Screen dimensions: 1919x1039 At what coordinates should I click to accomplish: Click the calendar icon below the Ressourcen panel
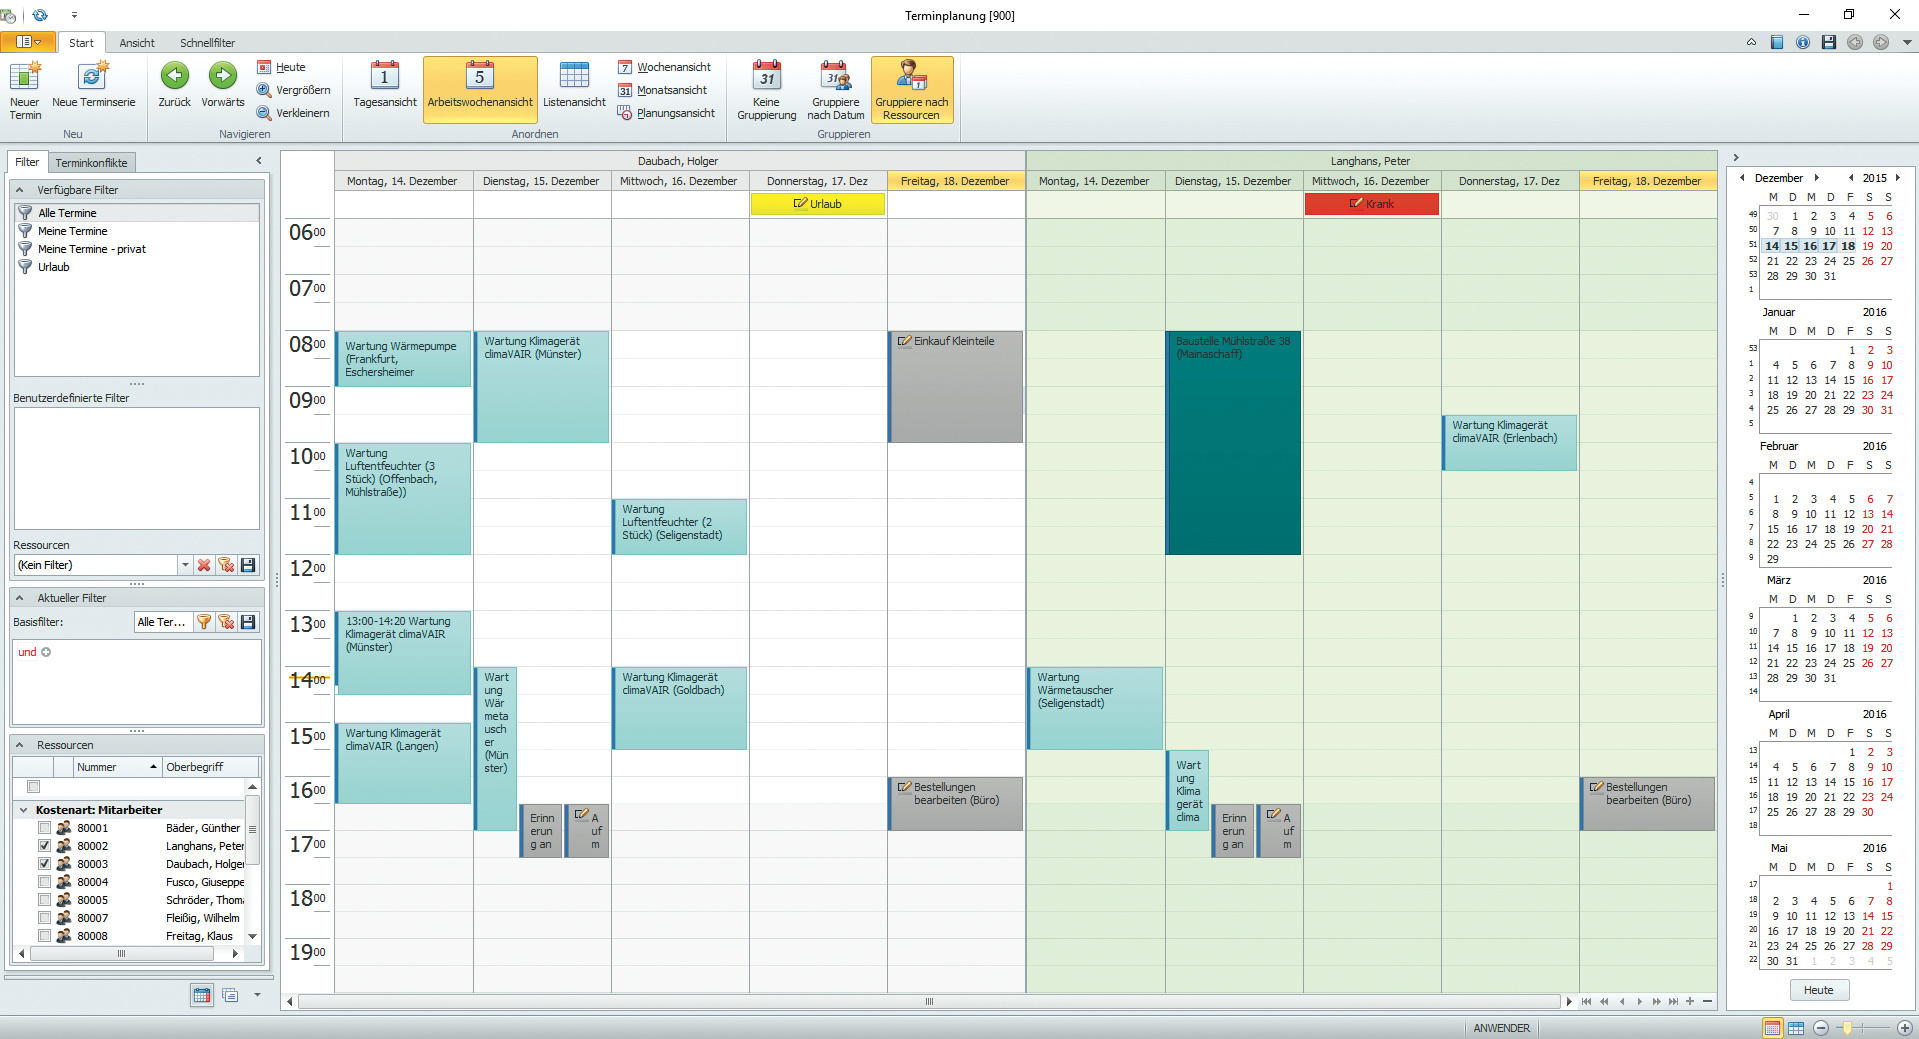(202, 995)
